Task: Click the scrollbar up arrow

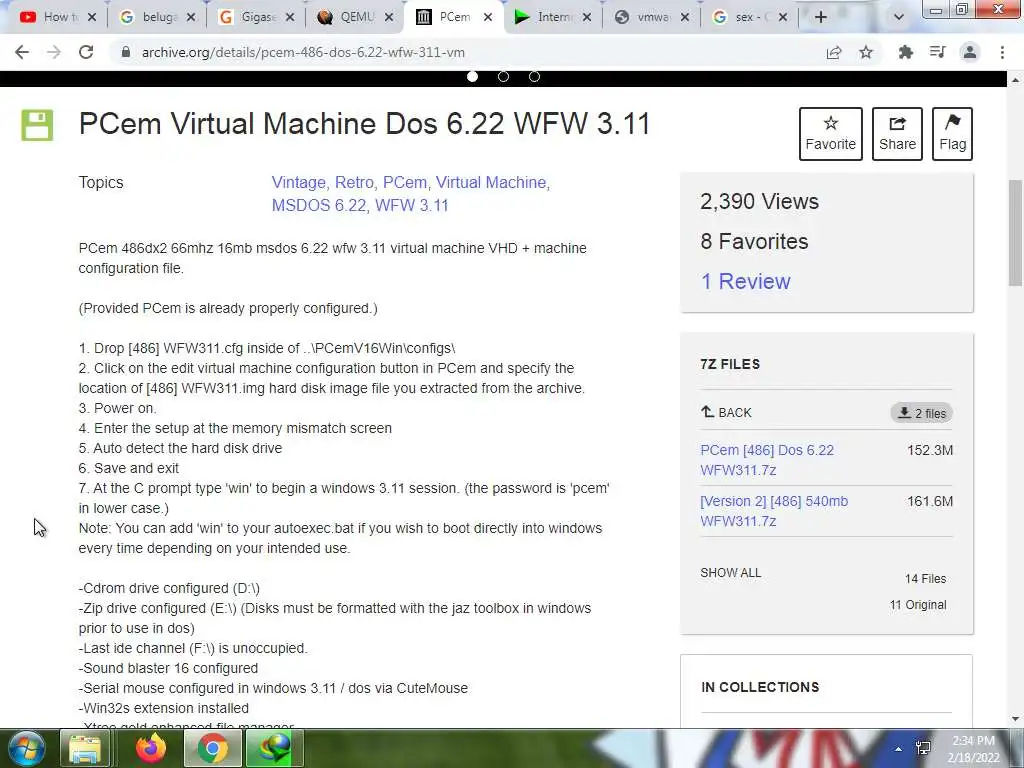Action: pos(1015,80)
